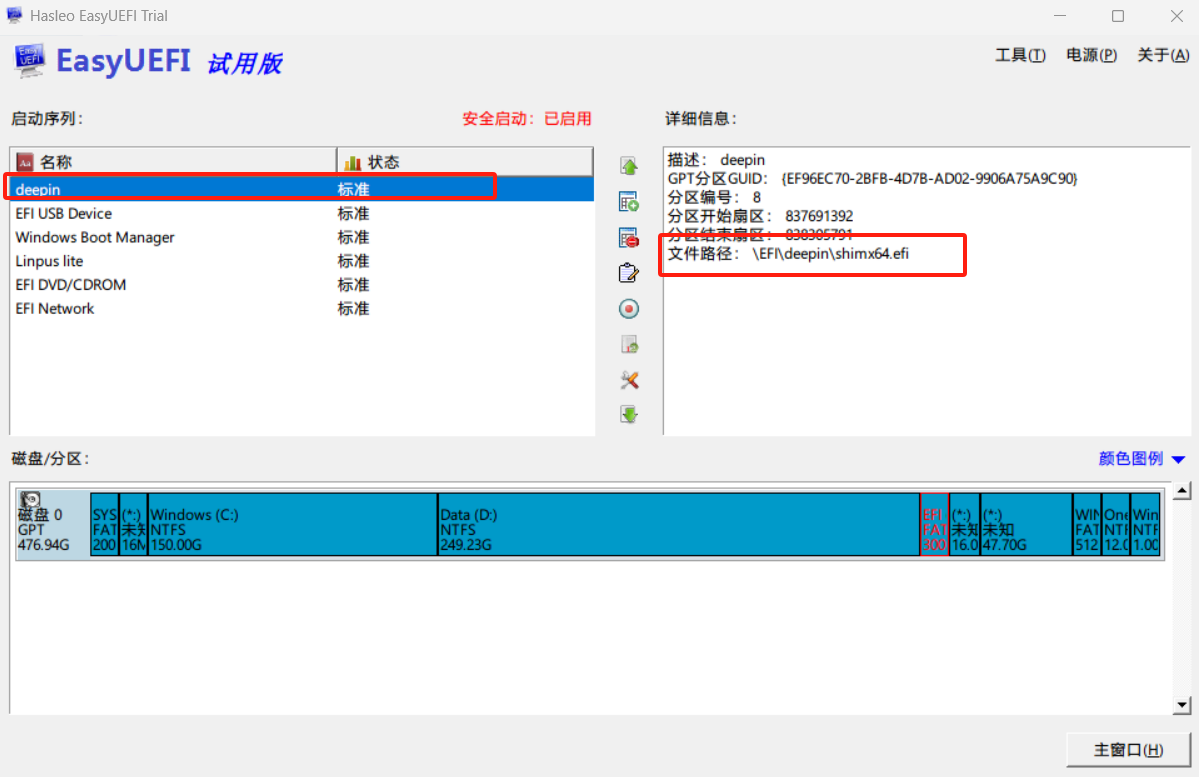The image size is (1199, 777).
Task: Select the EFI Network entry
Action: tap(302, 308)
